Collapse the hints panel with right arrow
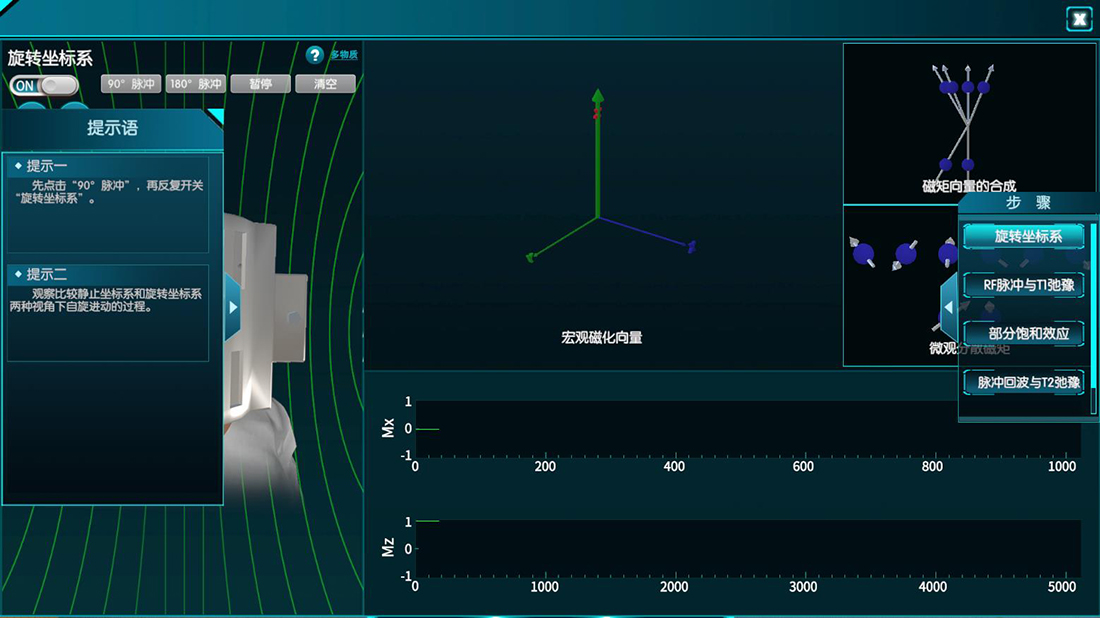This screenshot has width=1100, height=618. [x=233, y=307]
